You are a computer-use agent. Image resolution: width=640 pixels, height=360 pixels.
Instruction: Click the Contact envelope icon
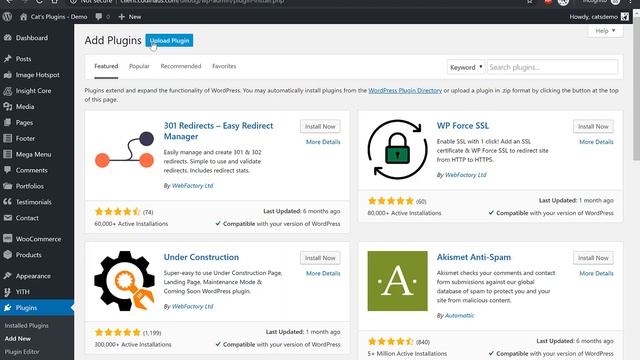[8, 218]
